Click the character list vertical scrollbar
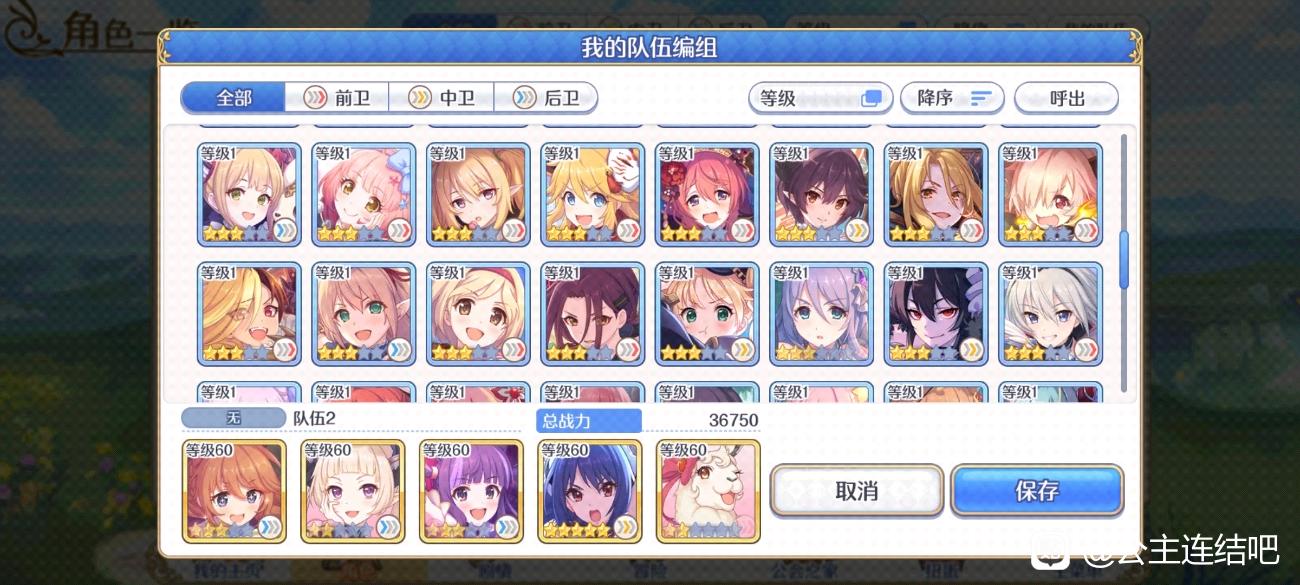This screenshot has width=1300, height=585. (x=1124, y=261)
